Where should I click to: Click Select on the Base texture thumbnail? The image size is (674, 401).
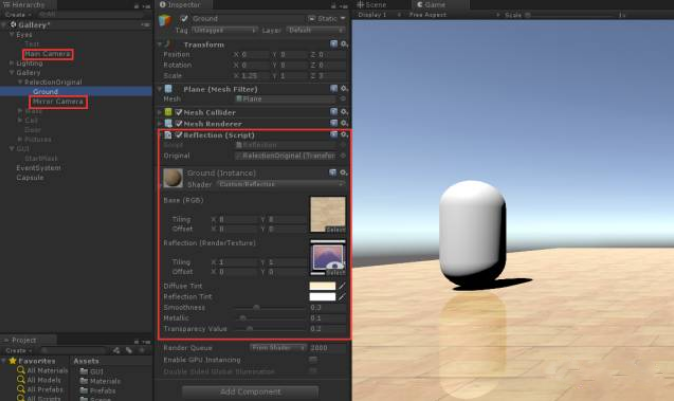click(336, 229)
